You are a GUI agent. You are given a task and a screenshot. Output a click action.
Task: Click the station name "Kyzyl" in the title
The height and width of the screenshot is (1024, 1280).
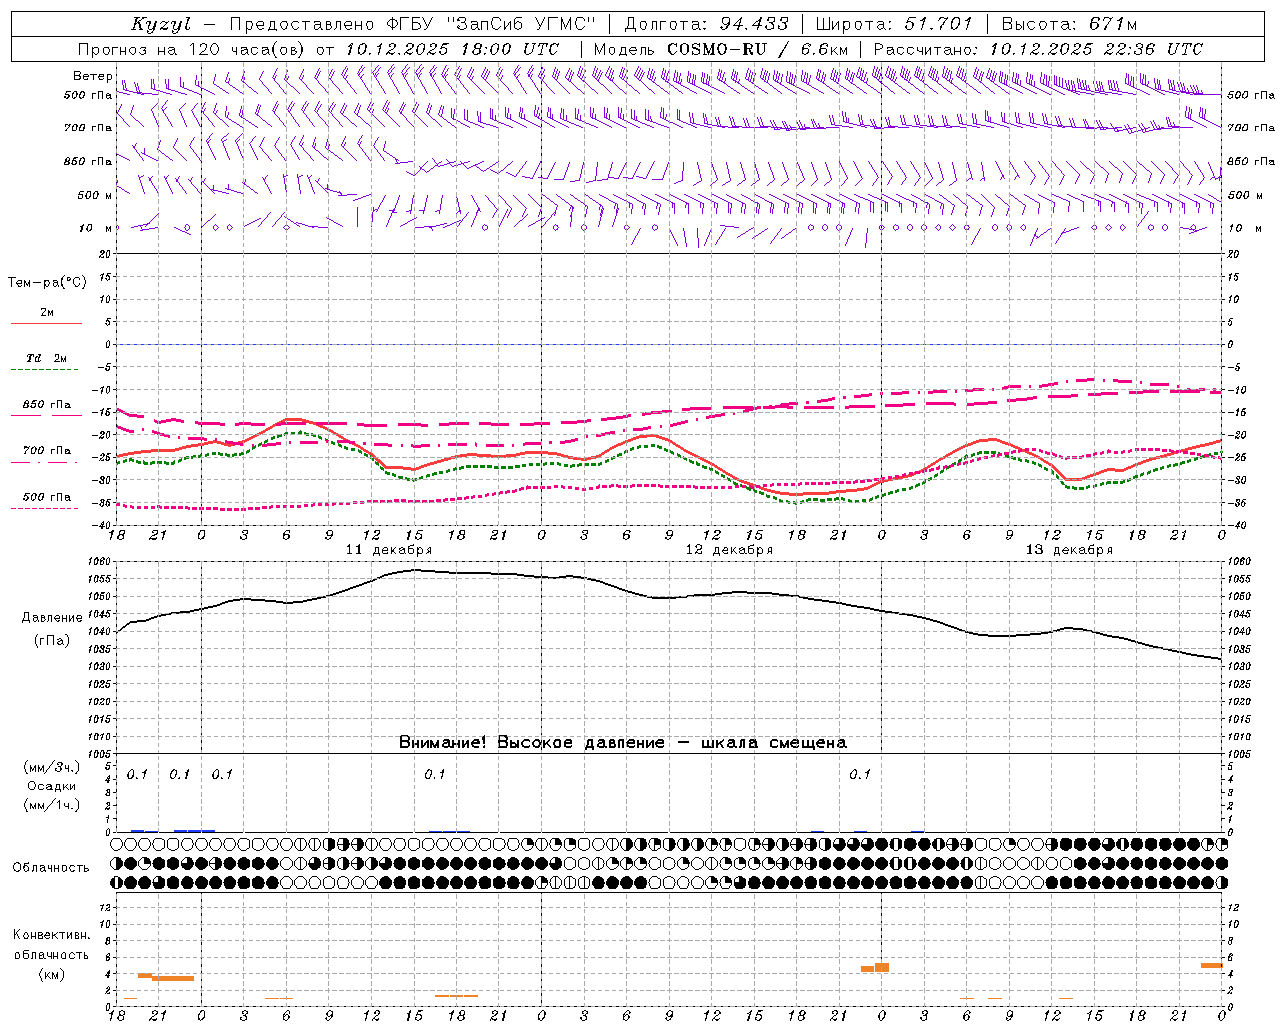pos(160,24)
